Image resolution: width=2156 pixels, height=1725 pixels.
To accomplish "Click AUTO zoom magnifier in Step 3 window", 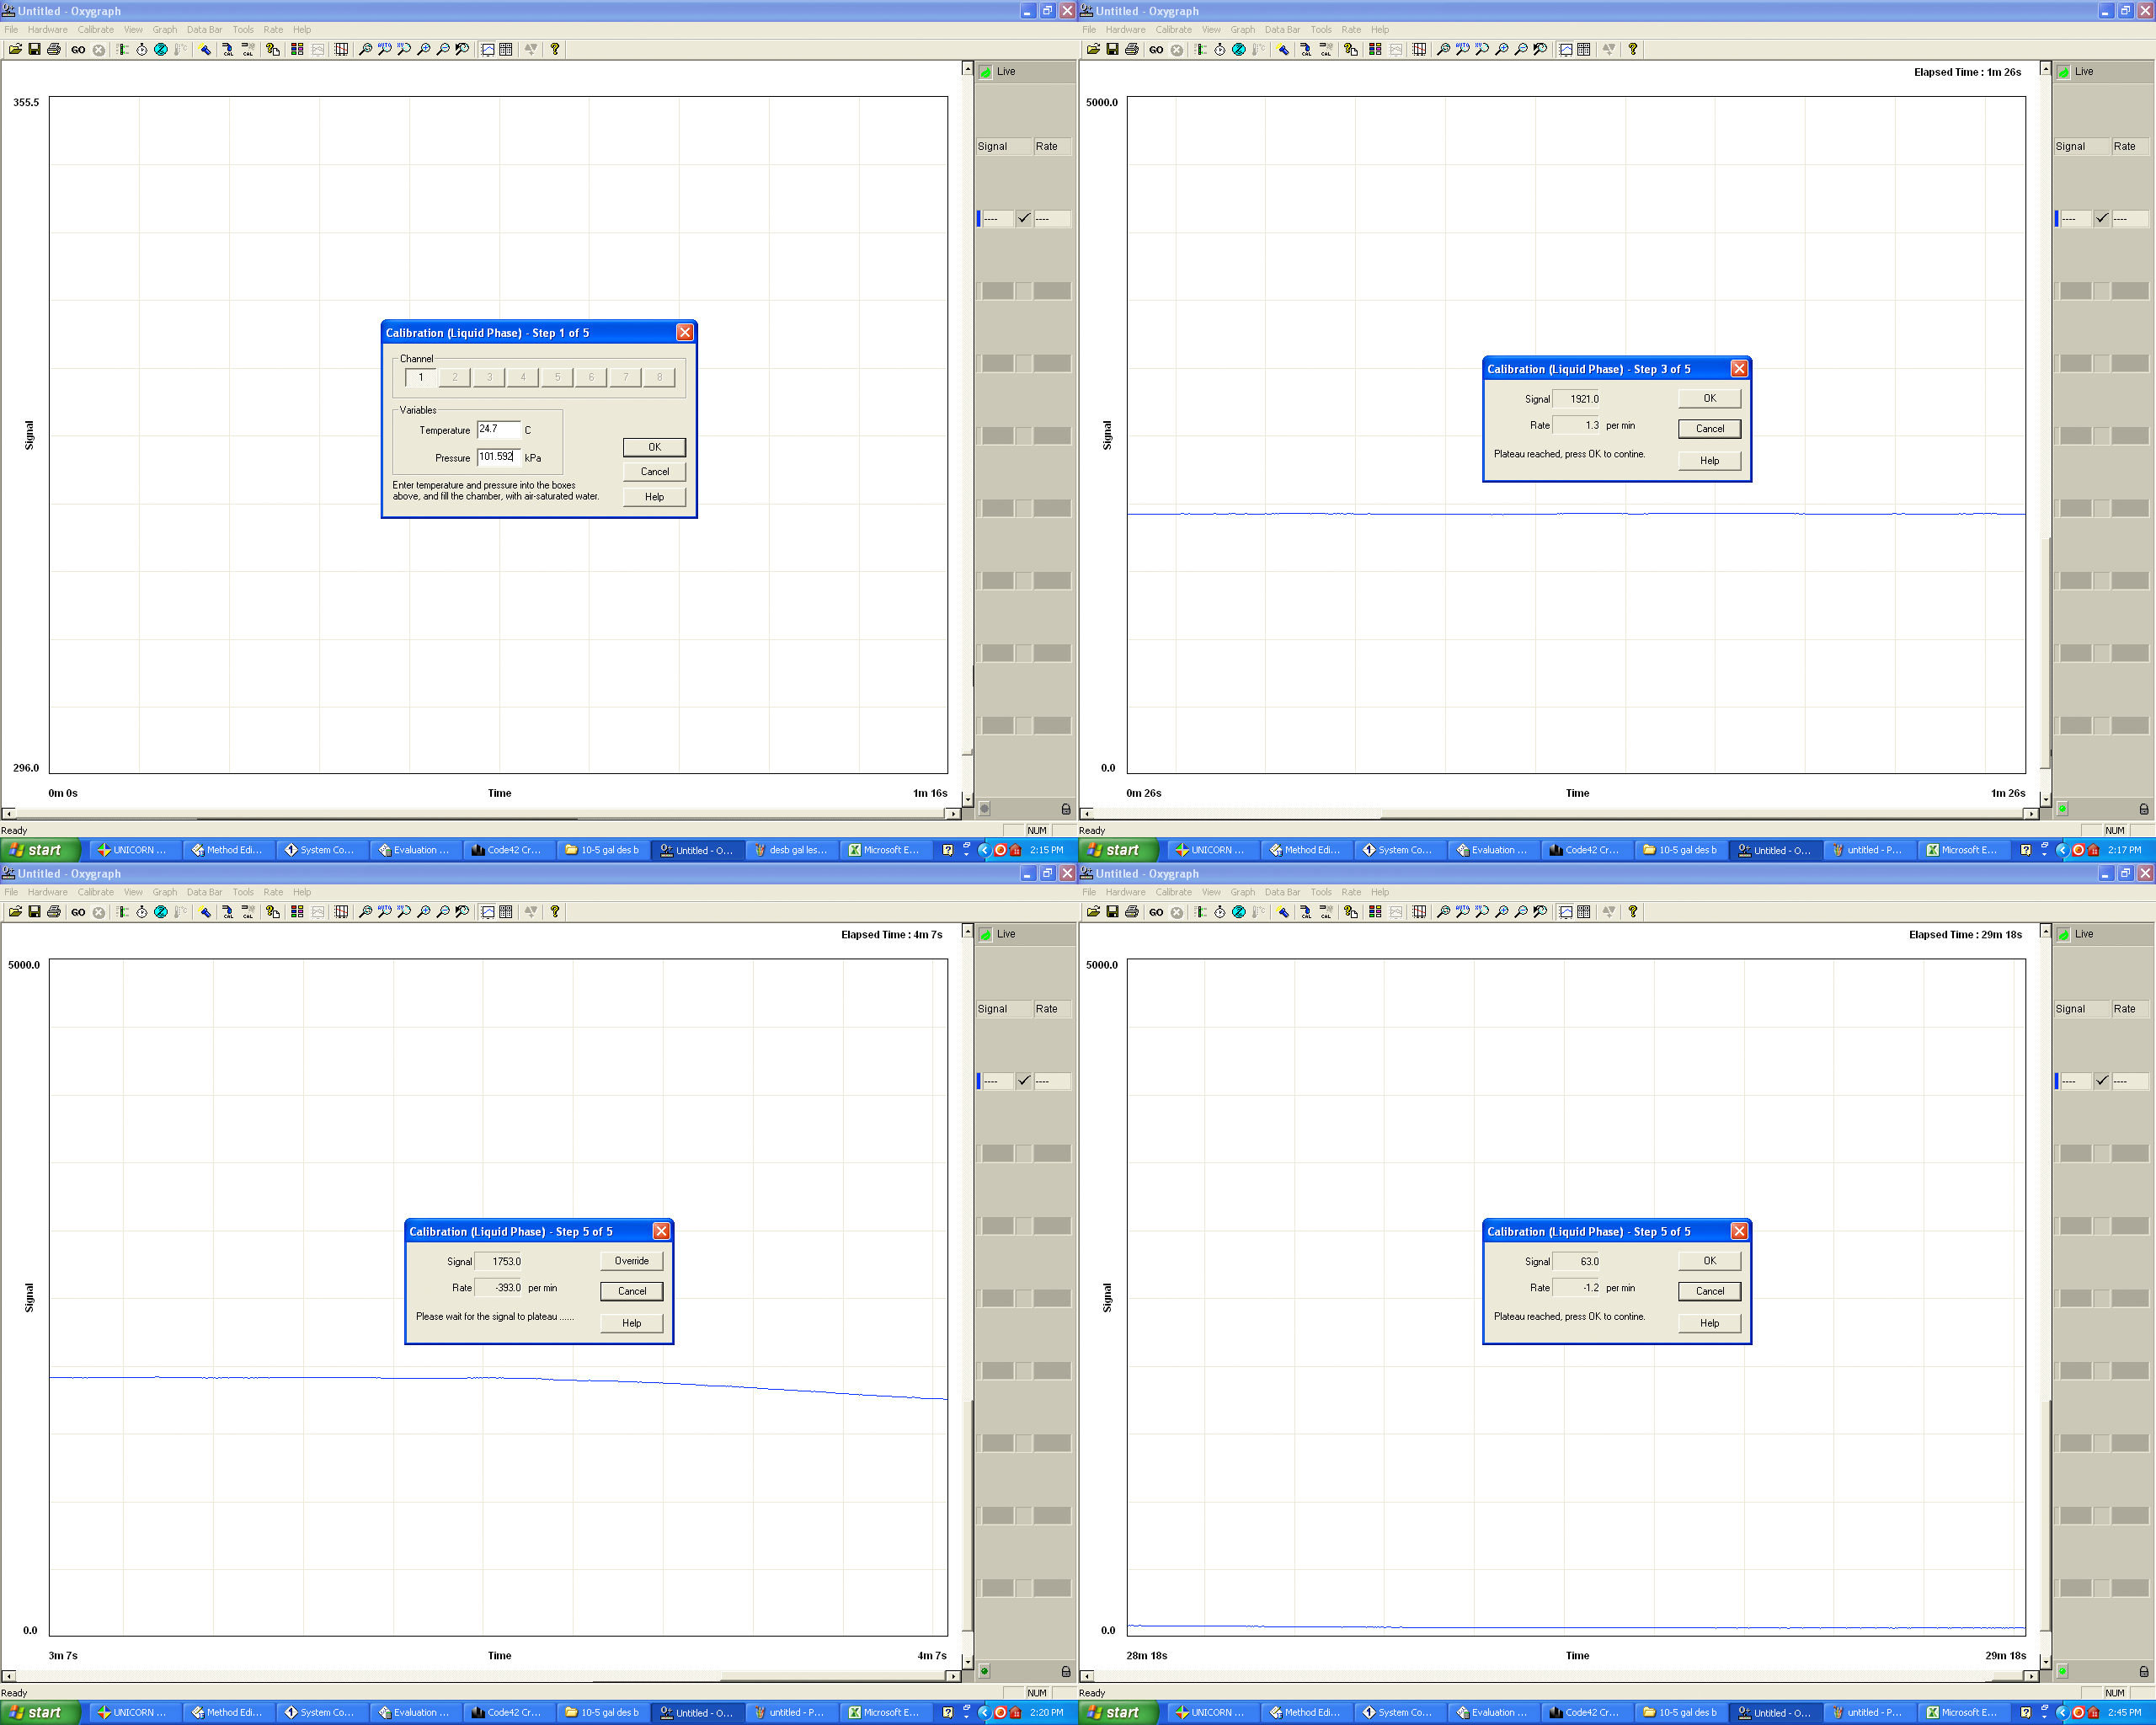I will pos(1462,49).
